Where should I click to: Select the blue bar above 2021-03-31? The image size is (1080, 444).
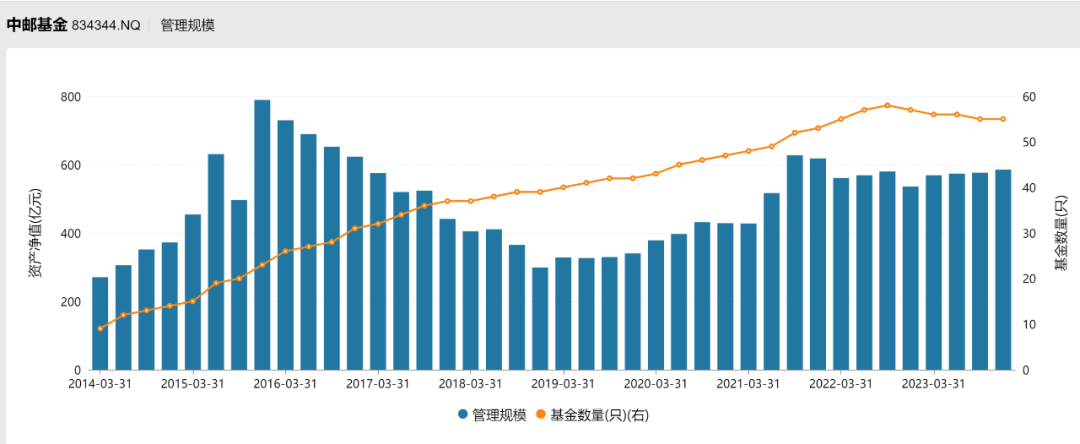[749, 297]
